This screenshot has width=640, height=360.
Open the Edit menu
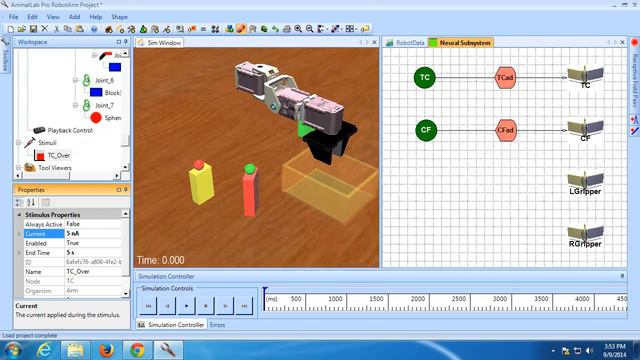click(x=32, y=17)
